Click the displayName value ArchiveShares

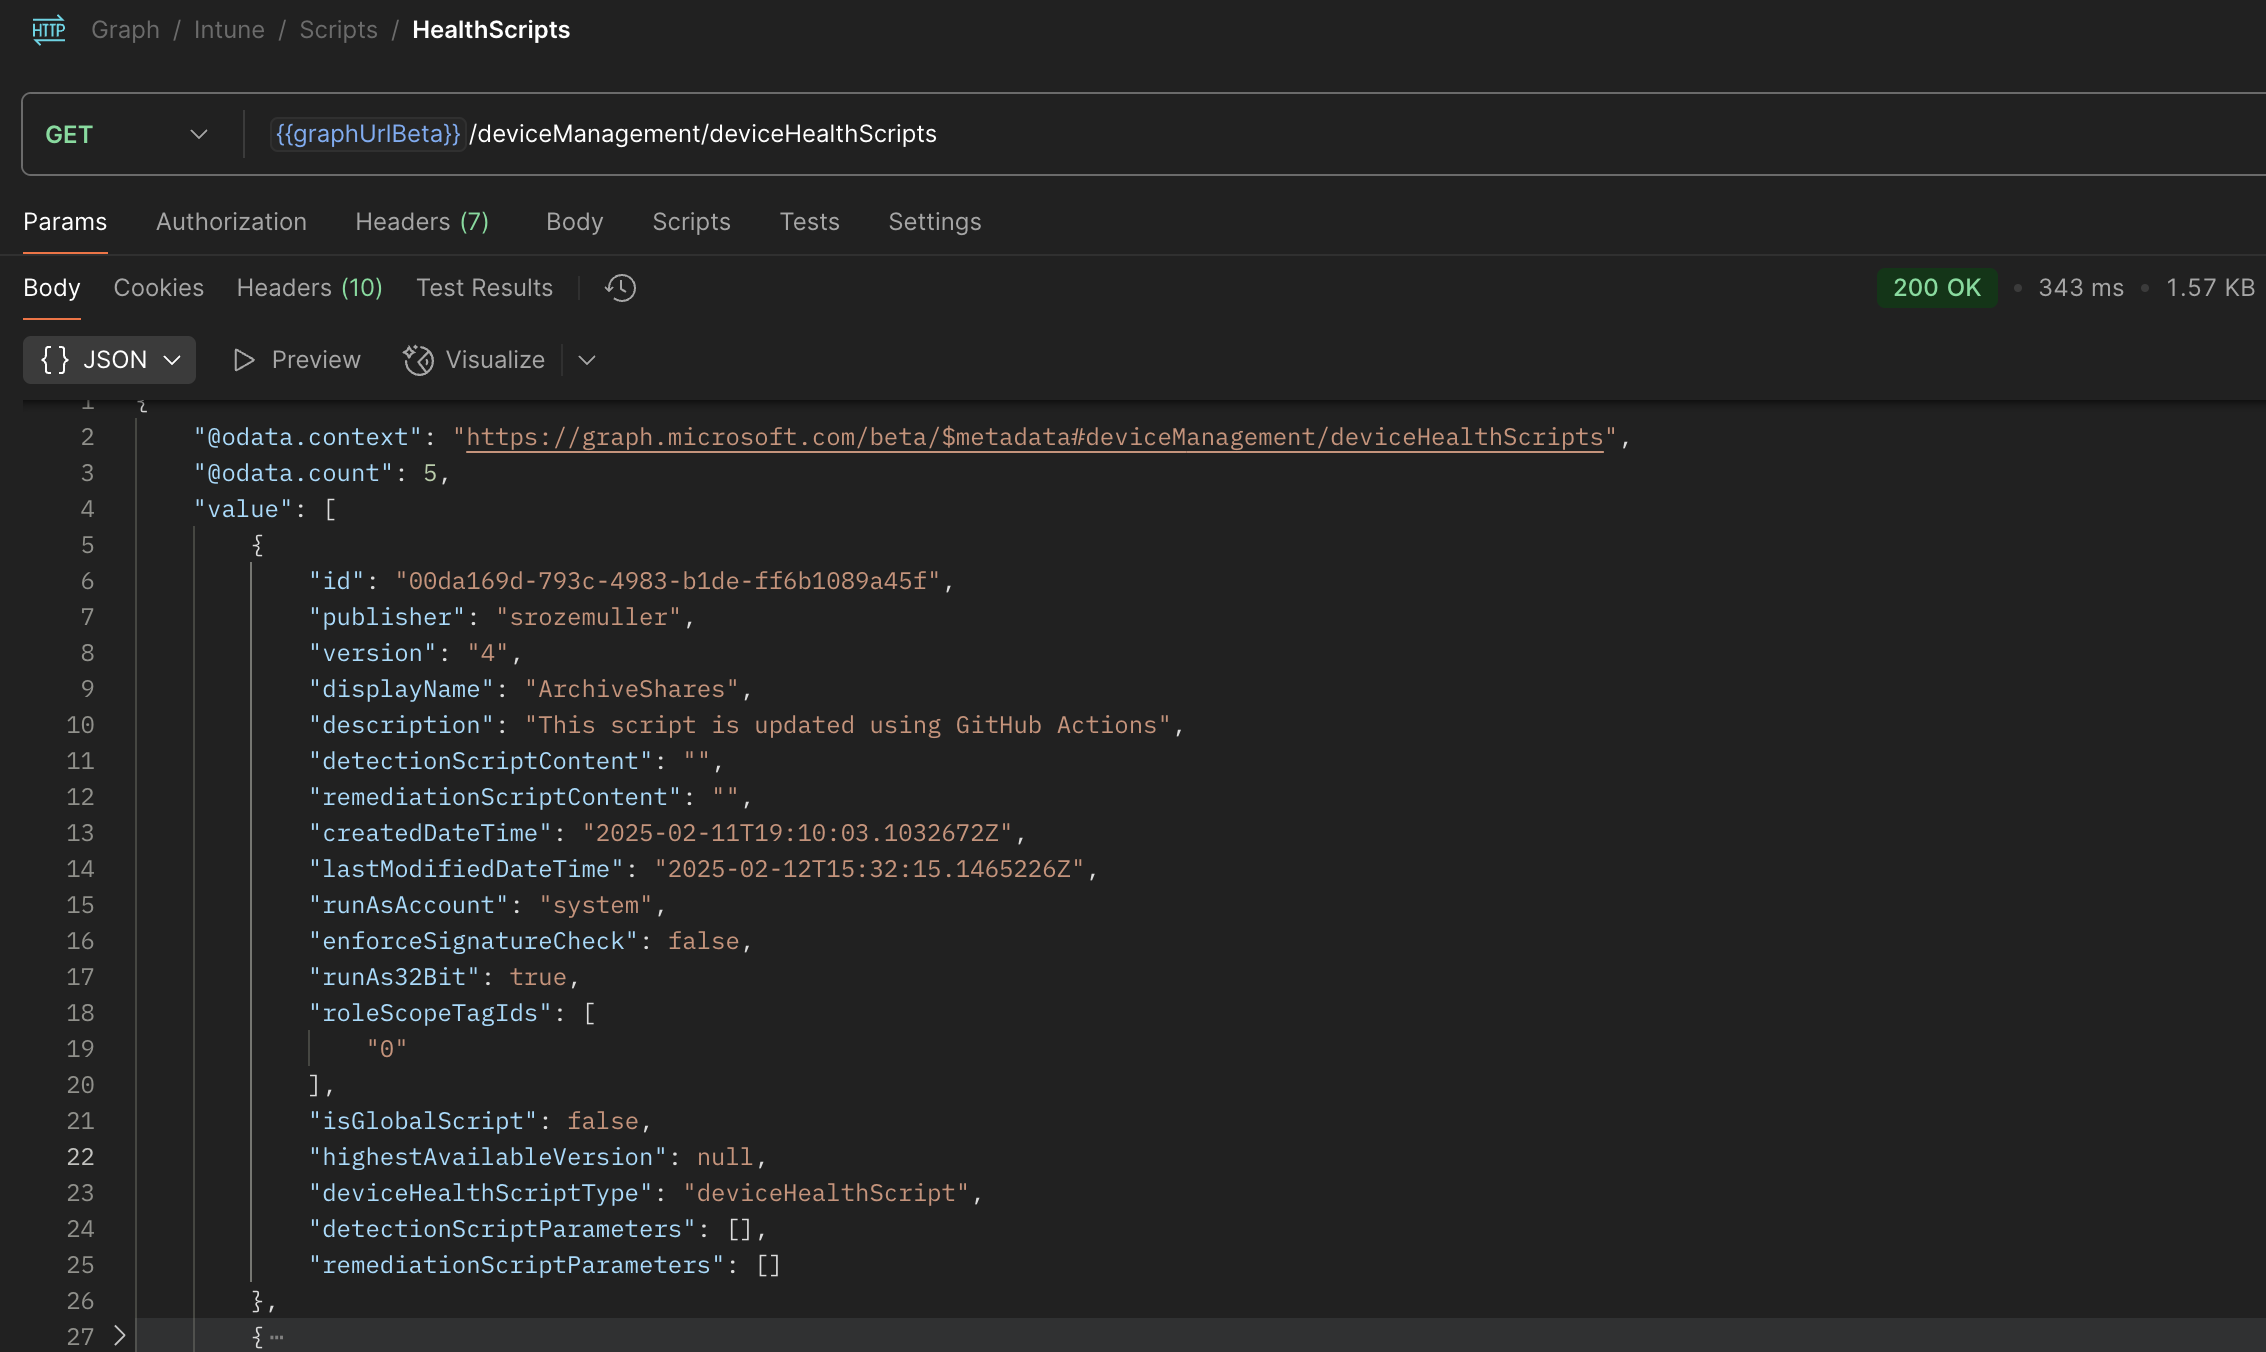632,689
